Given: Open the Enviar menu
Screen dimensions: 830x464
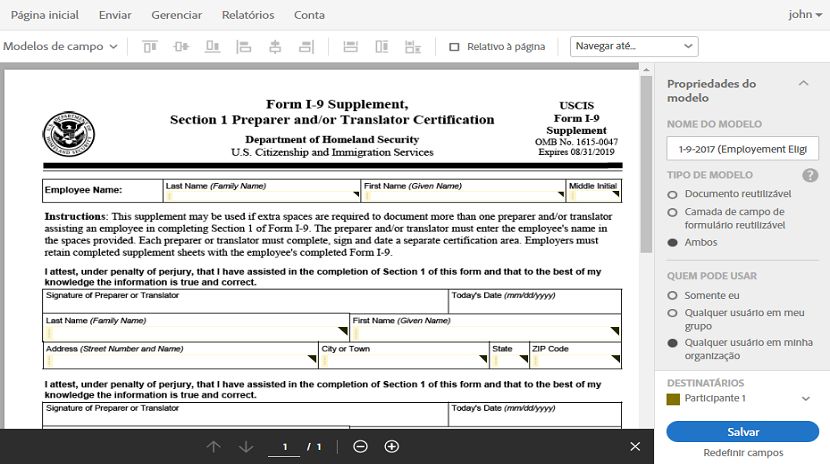Looking at the screenshot, I should coord(115,15).
